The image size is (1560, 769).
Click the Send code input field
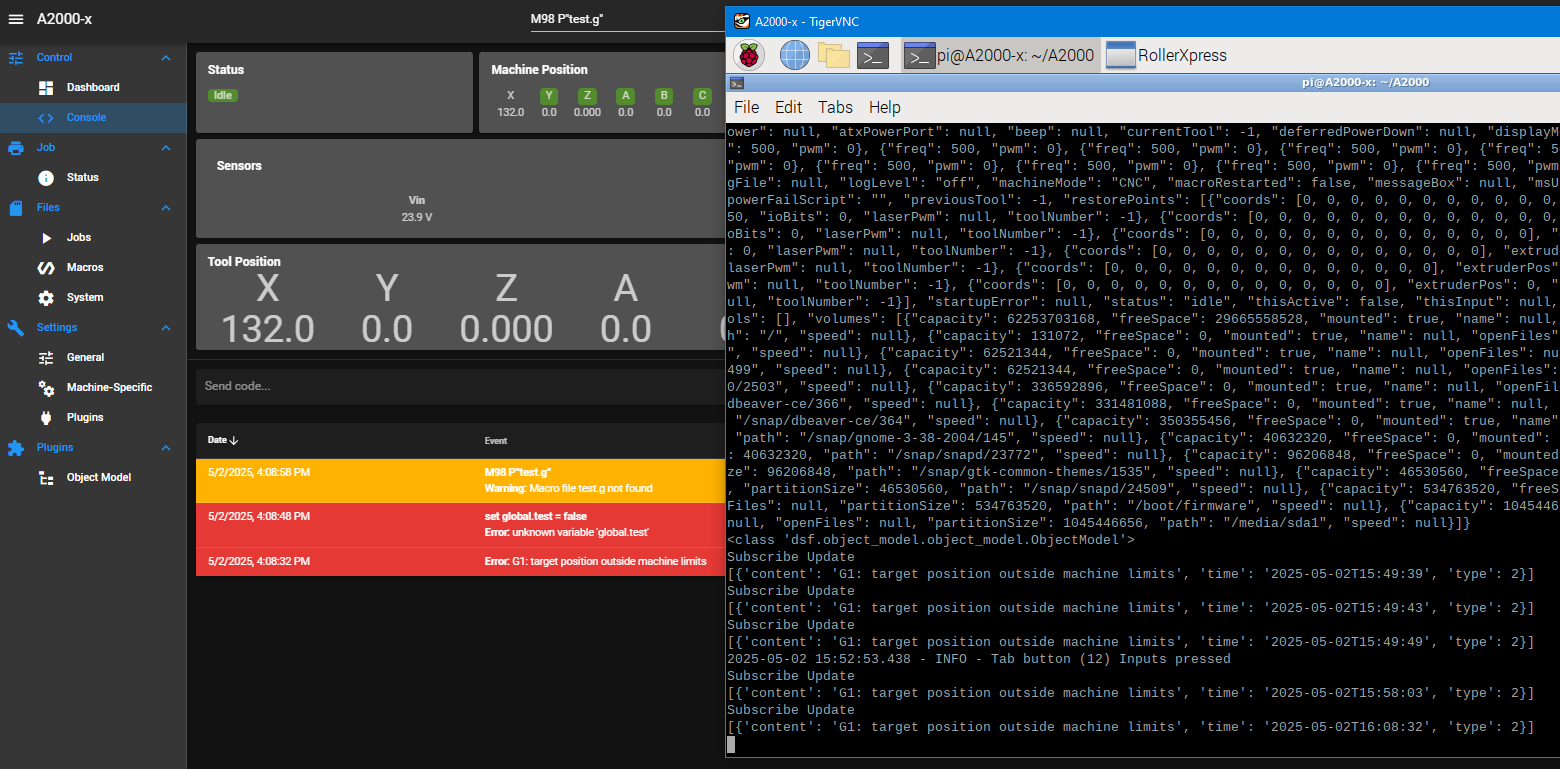point(460,386)
